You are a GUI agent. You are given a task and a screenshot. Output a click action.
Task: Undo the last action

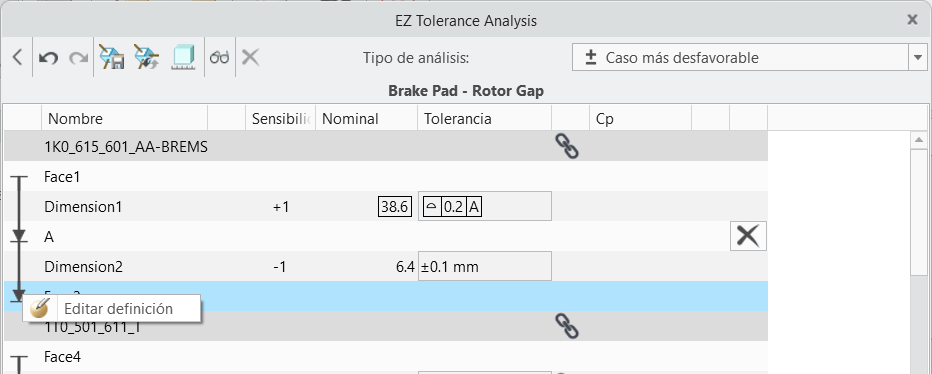tap(48, 58)
